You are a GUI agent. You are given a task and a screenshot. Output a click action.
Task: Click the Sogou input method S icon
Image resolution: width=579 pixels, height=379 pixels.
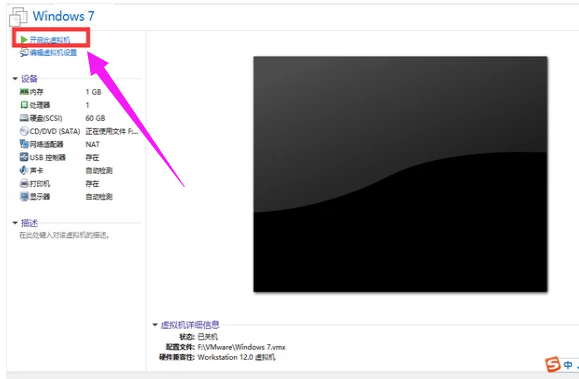point(553,365)
